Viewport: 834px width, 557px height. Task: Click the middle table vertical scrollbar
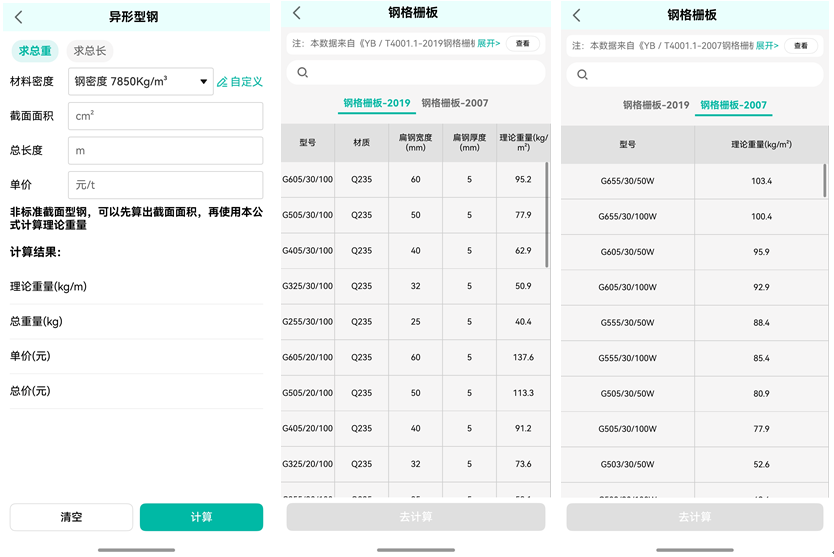547,215
